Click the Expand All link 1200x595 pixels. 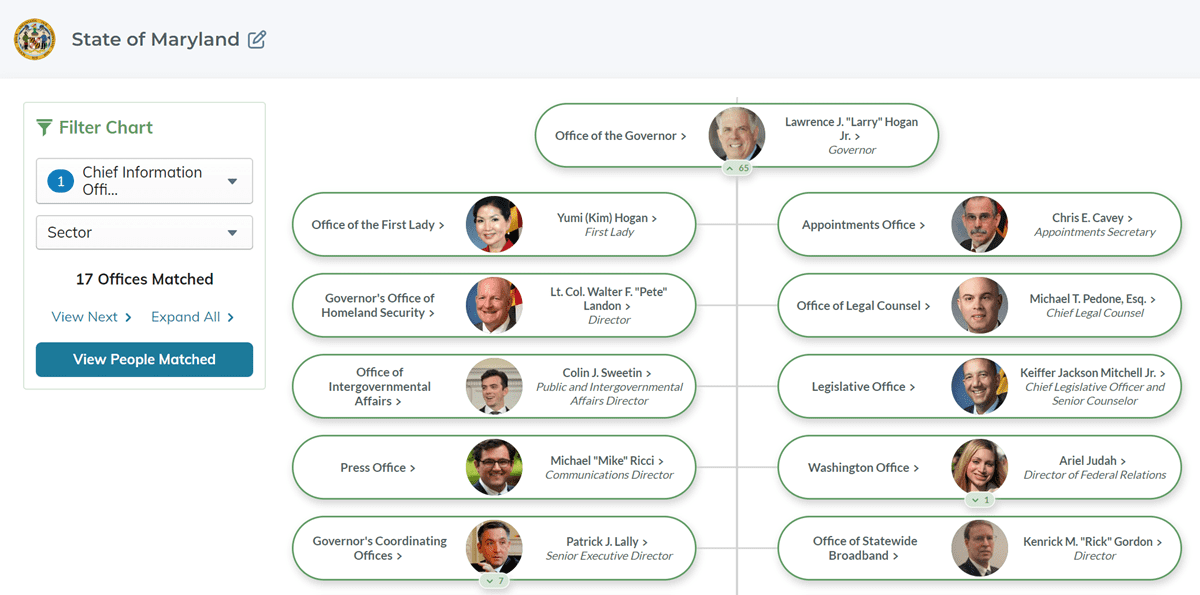click(x=192, y=317)
